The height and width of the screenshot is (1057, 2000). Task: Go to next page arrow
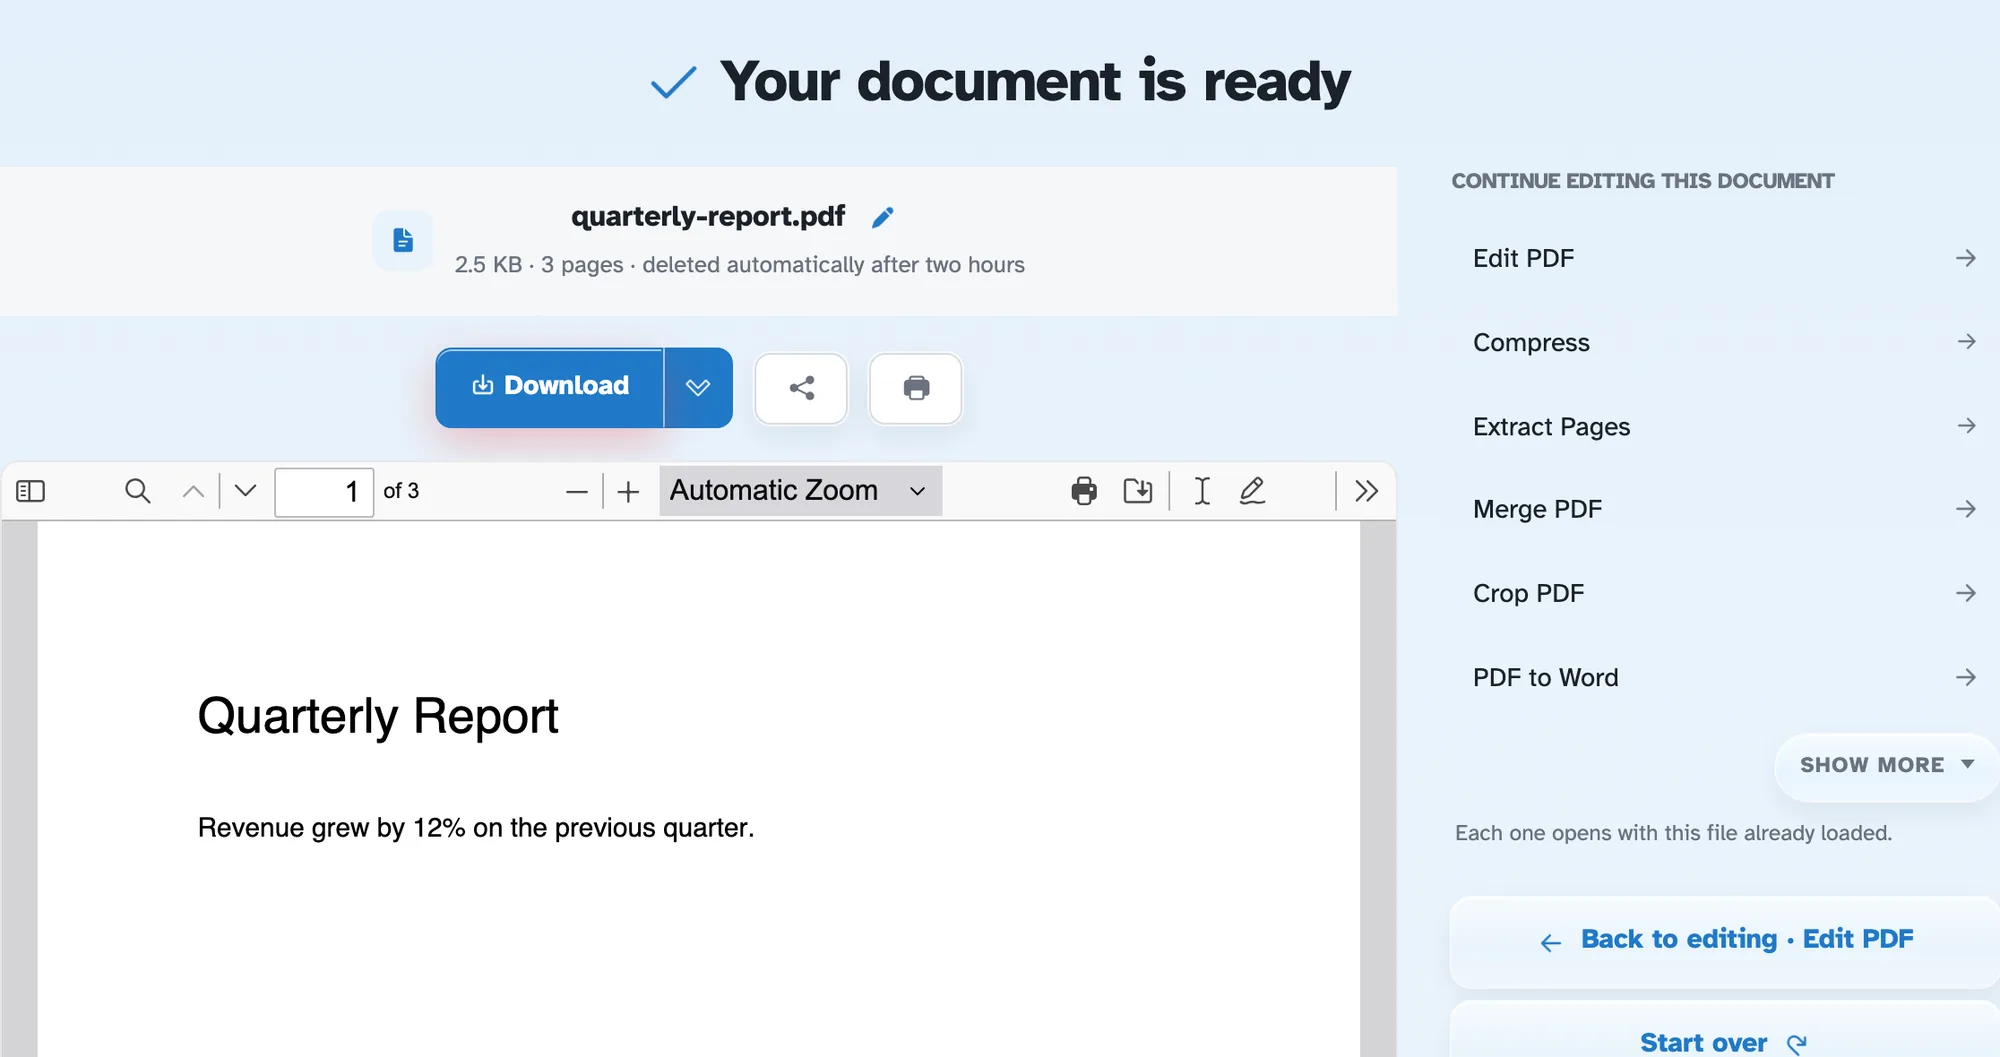pyautogui.click(x=245, y=491)
